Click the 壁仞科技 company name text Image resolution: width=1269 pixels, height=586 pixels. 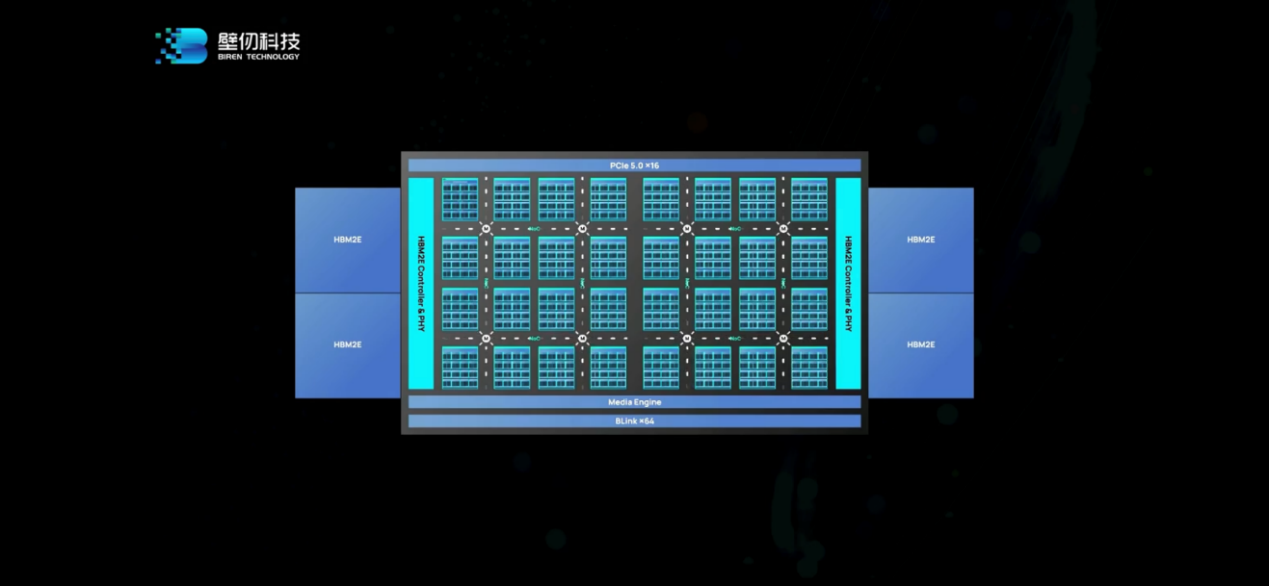[258, 41]
